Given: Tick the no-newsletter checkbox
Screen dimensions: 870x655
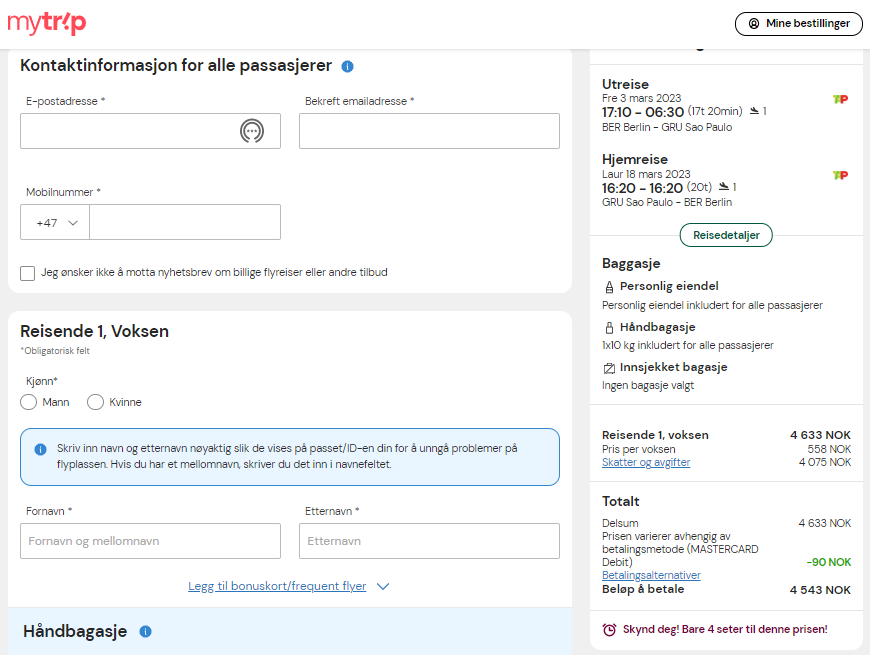Looking at the screenshot, I should click(27, 273).
